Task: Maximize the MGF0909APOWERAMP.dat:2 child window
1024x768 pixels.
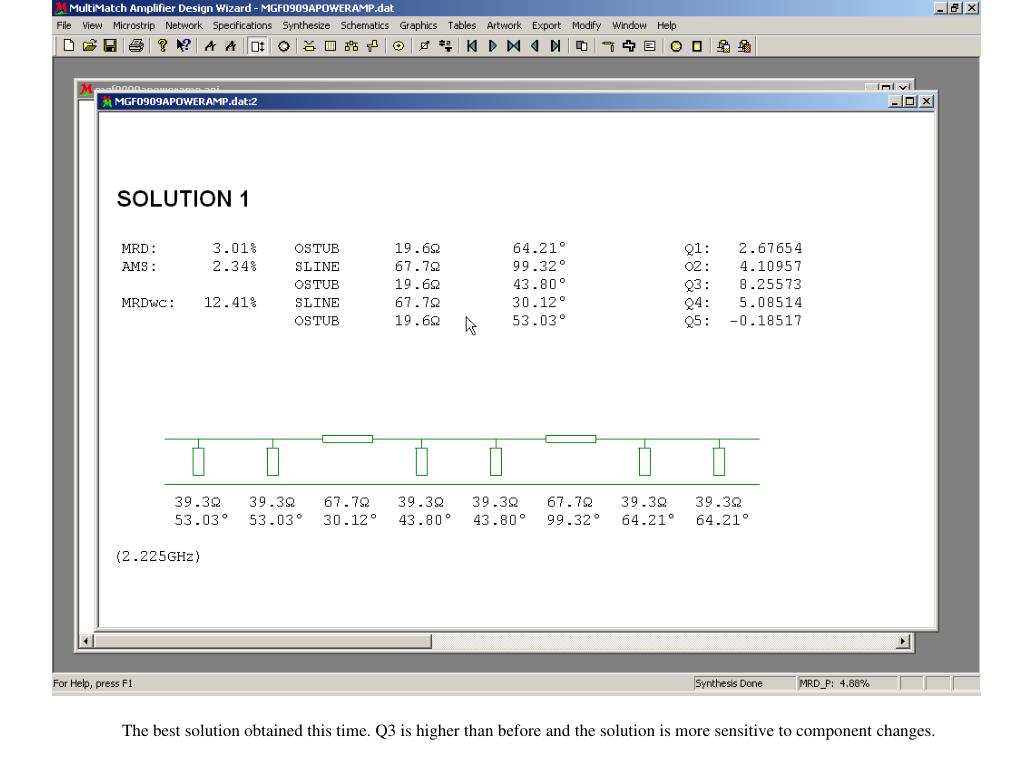Action: [x=910, y=101]
